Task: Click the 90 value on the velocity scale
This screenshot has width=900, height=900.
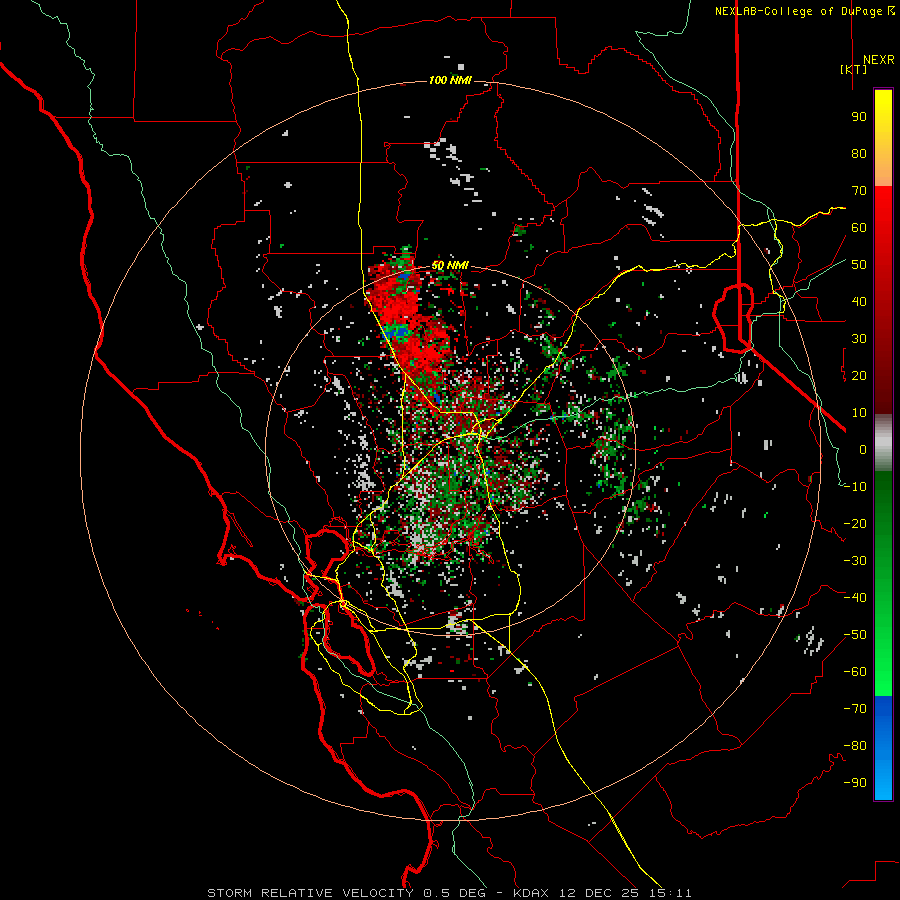Action: 859,117
